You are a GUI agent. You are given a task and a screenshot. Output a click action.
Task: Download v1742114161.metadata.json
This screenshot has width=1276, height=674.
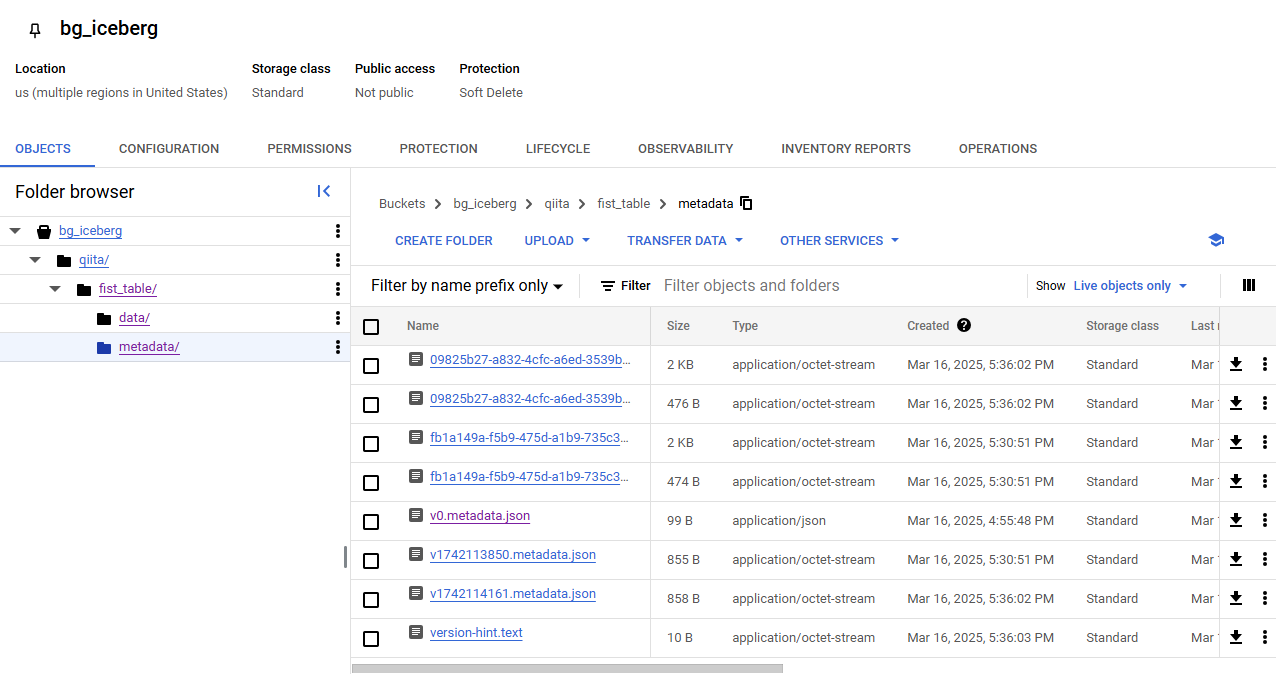(x=1236, y=598)
